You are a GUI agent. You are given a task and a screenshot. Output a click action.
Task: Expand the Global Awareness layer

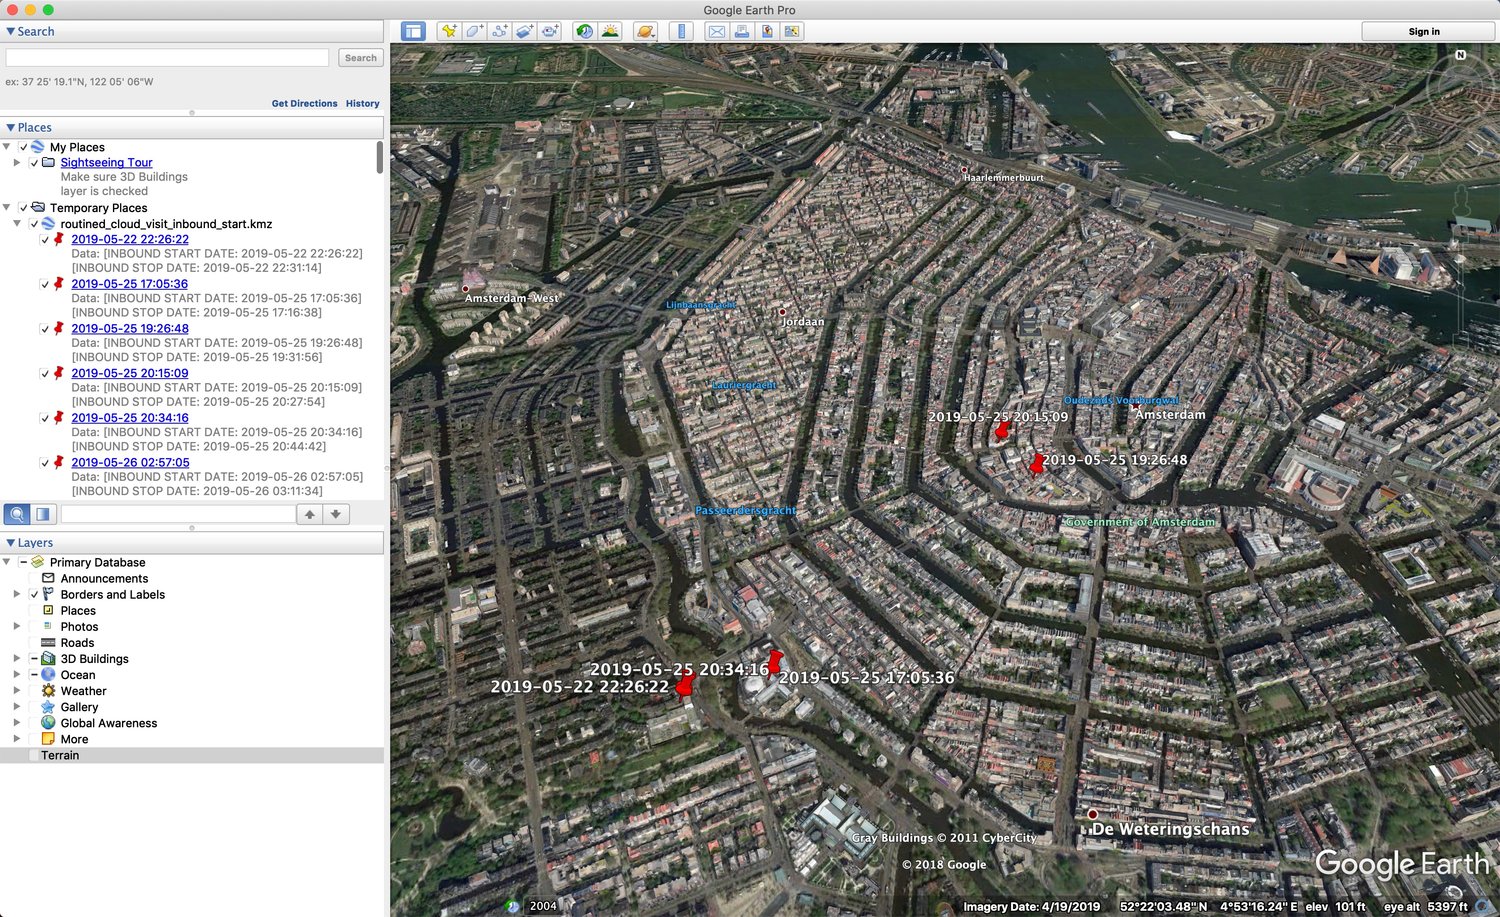click(17, 723)
